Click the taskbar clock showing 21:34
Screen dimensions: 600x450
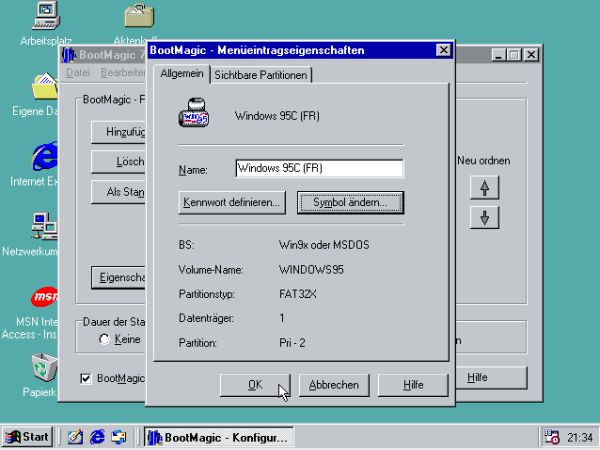coord(580,437)
